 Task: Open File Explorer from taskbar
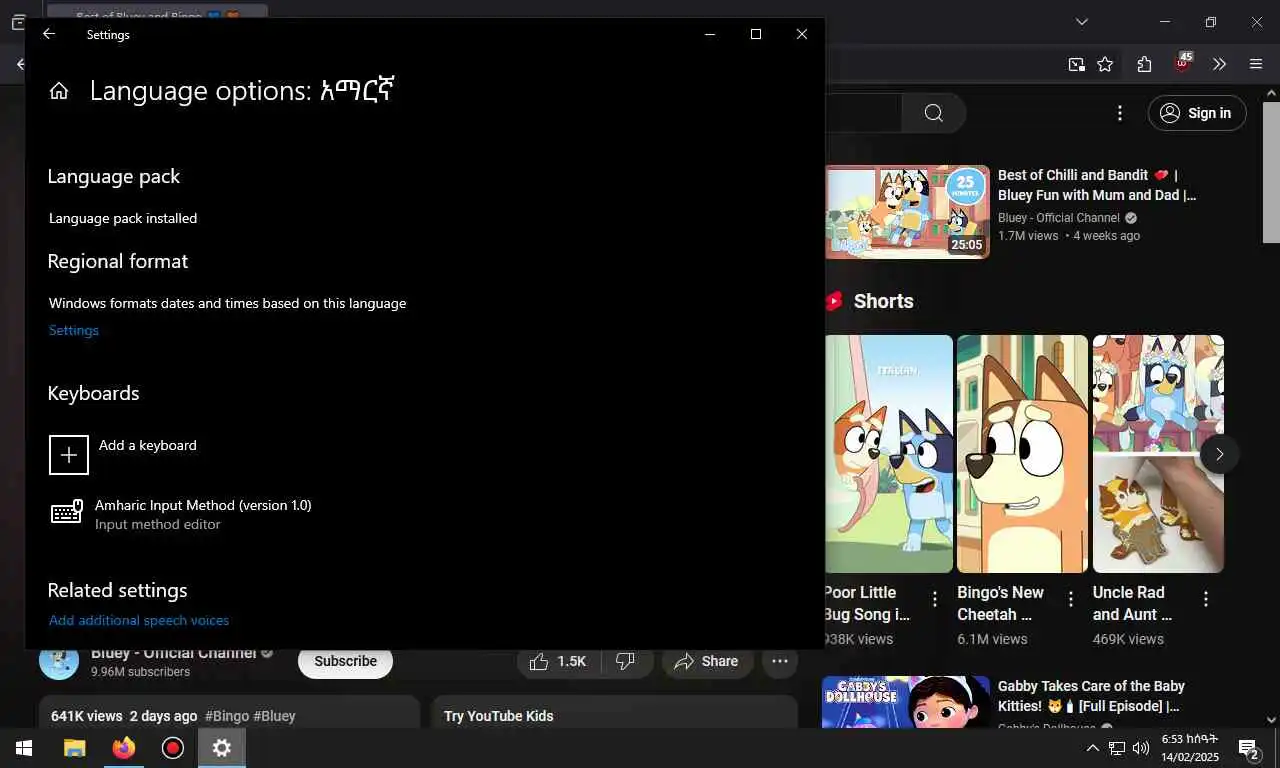tap(74, 748)
